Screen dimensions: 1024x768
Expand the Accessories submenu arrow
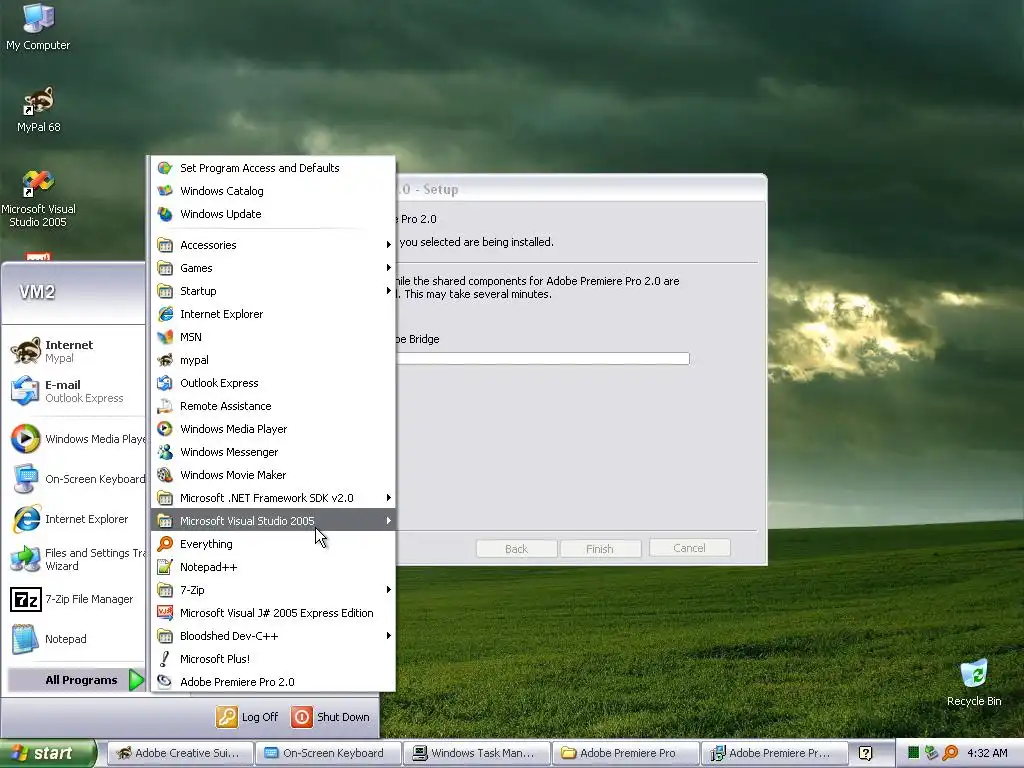tap(389, 245)
